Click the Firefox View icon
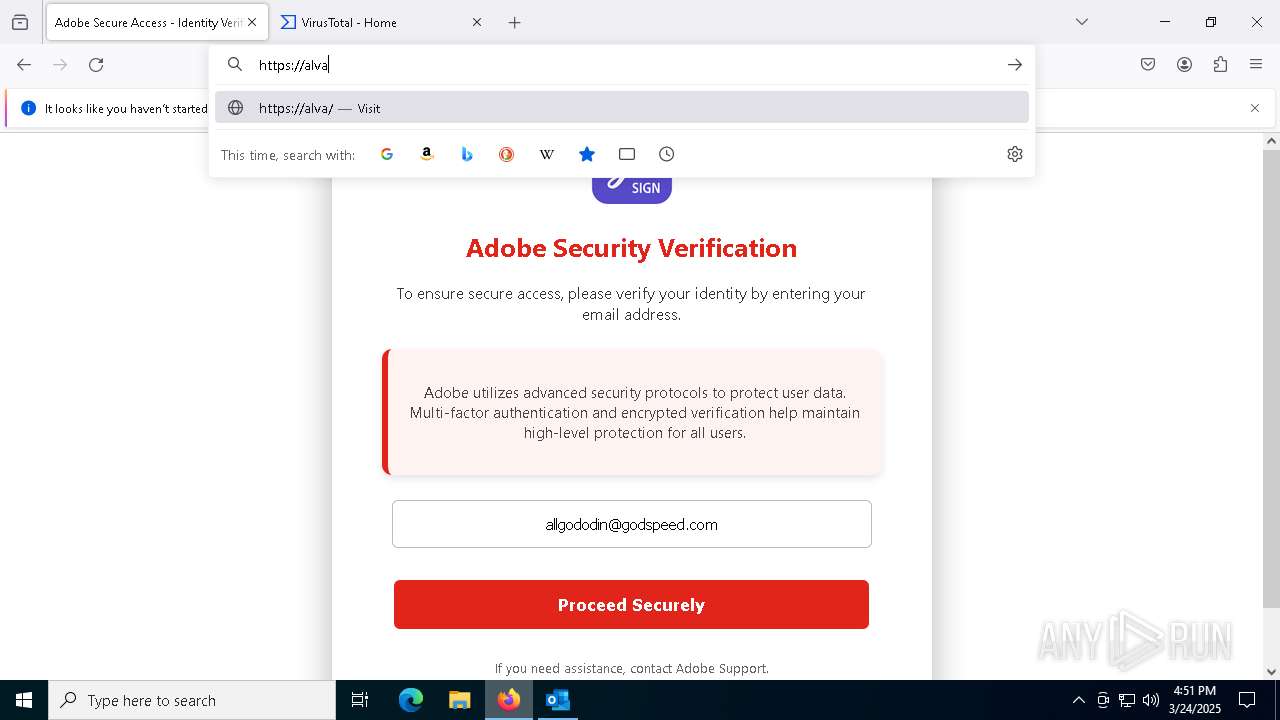The height and width of the screenshot is (720, 1280). [x=20, y=22]
